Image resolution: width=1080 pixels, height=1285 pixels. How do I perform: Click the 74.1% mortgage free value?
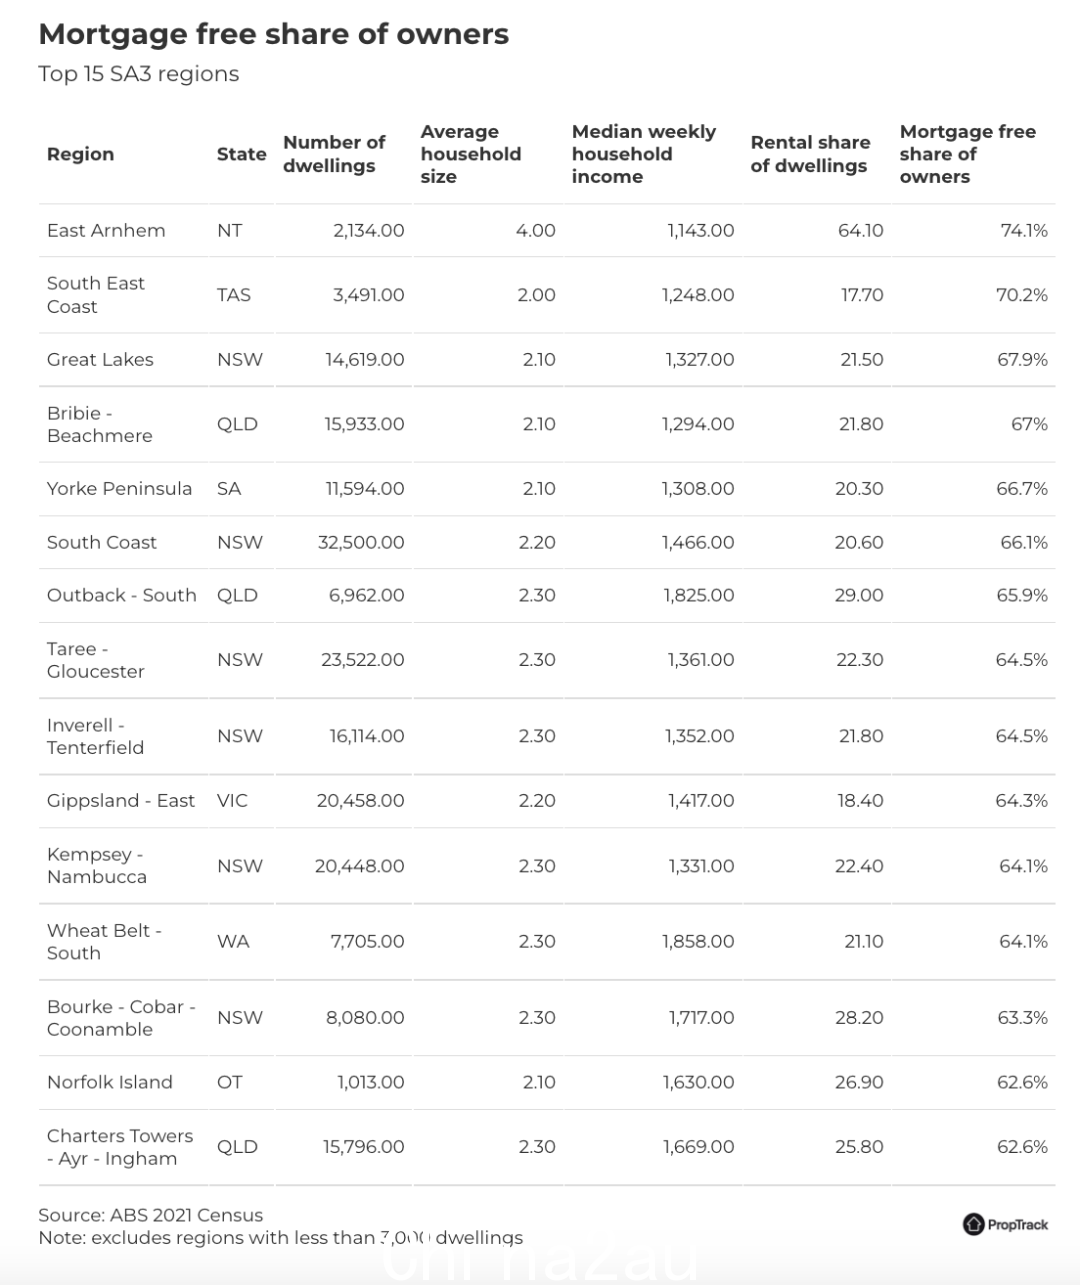click(1024, 230)
